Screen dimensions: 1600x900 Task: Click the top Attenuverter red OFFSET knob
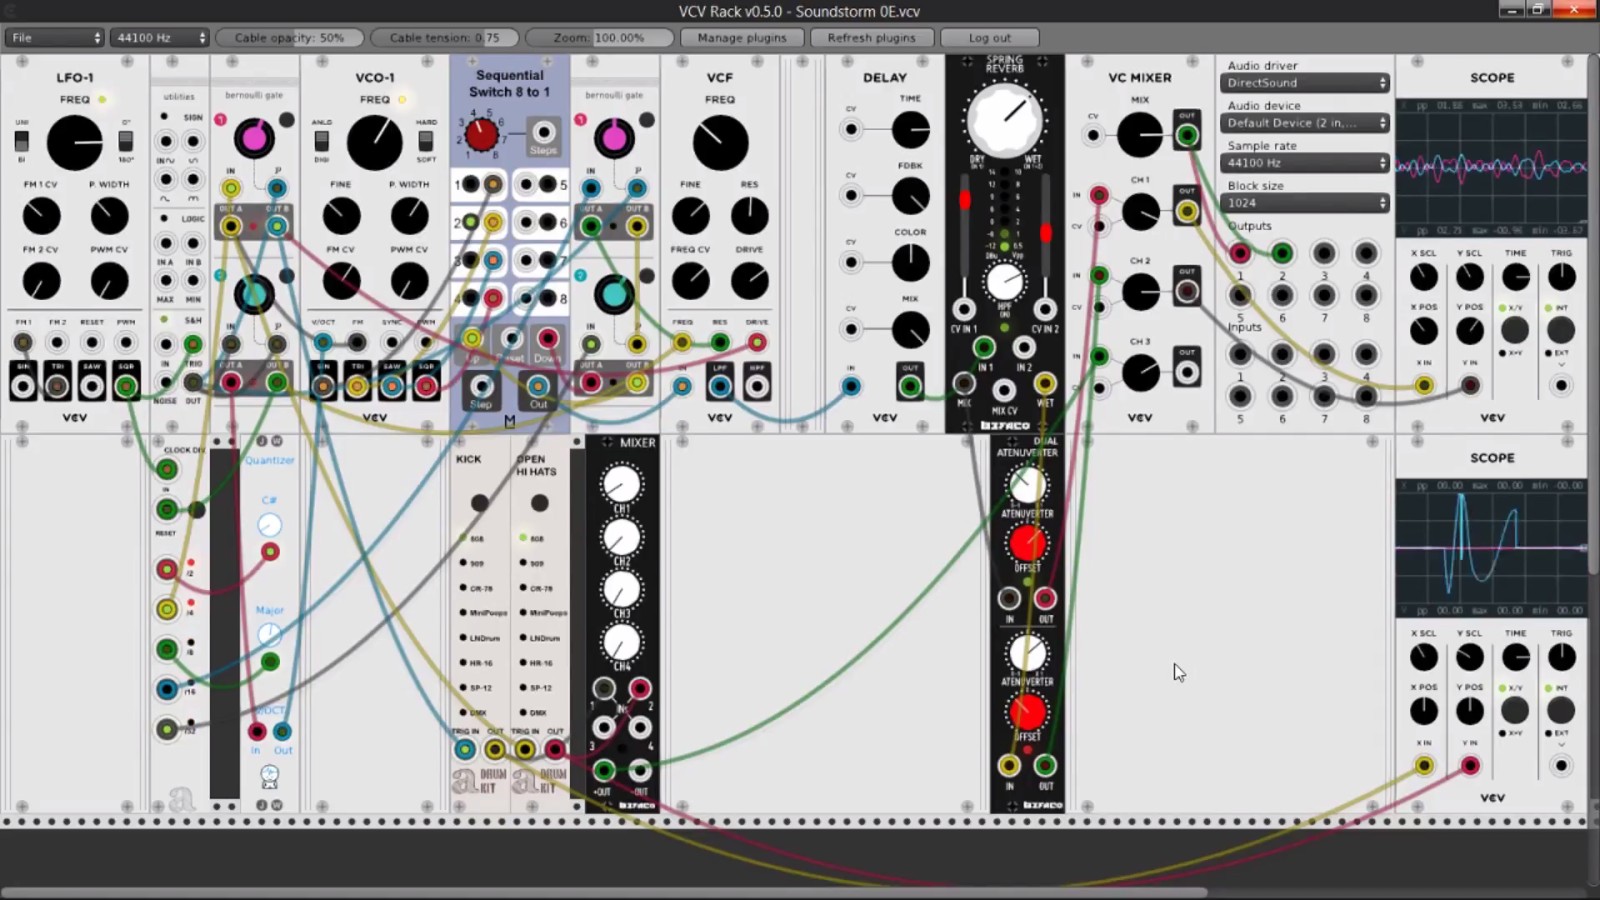pos(1027,543)
